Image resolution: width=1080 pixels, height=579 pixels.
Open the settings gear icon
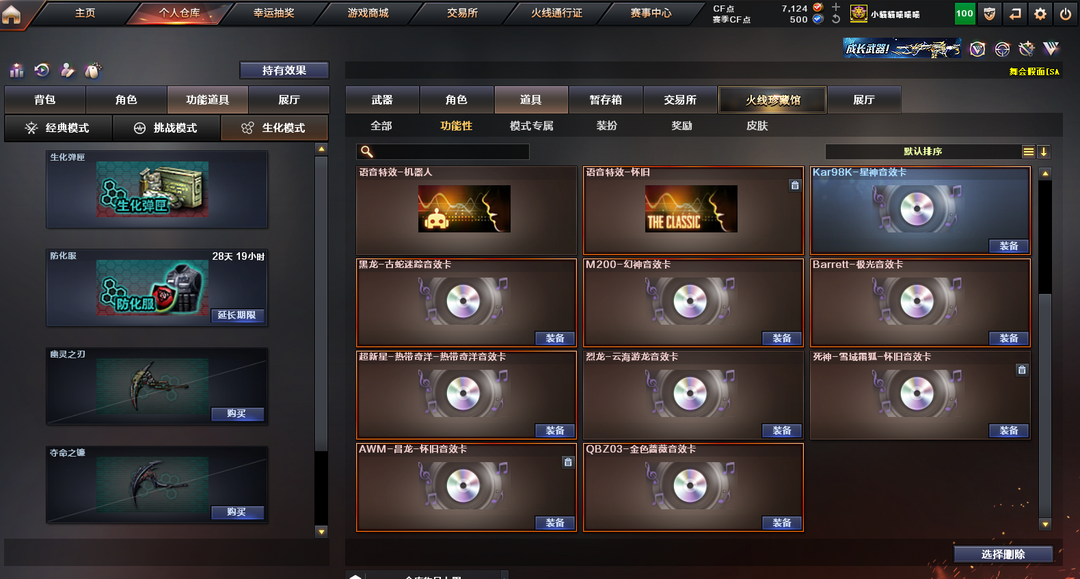tap(1040, 14)
